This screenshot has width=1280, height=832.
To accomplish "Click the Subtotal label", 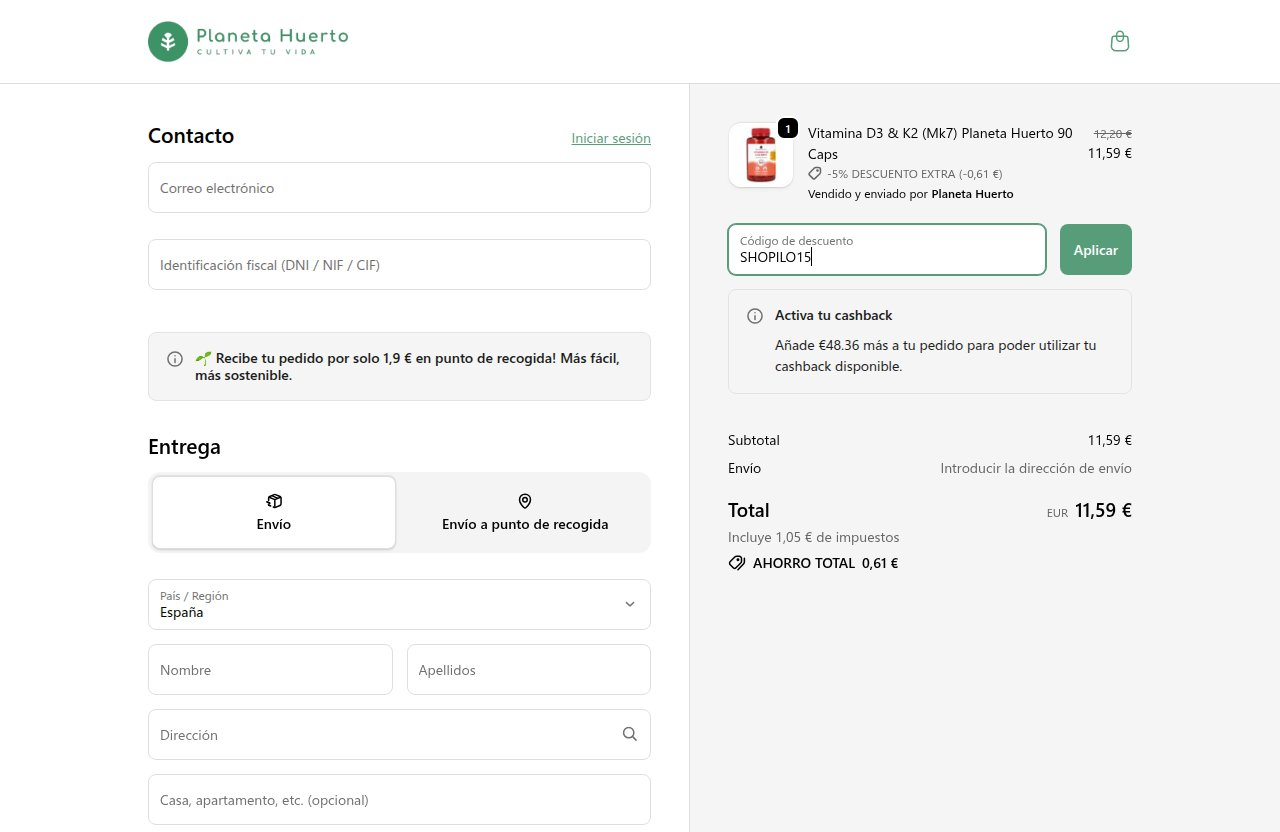I will [x=754, y=440].
